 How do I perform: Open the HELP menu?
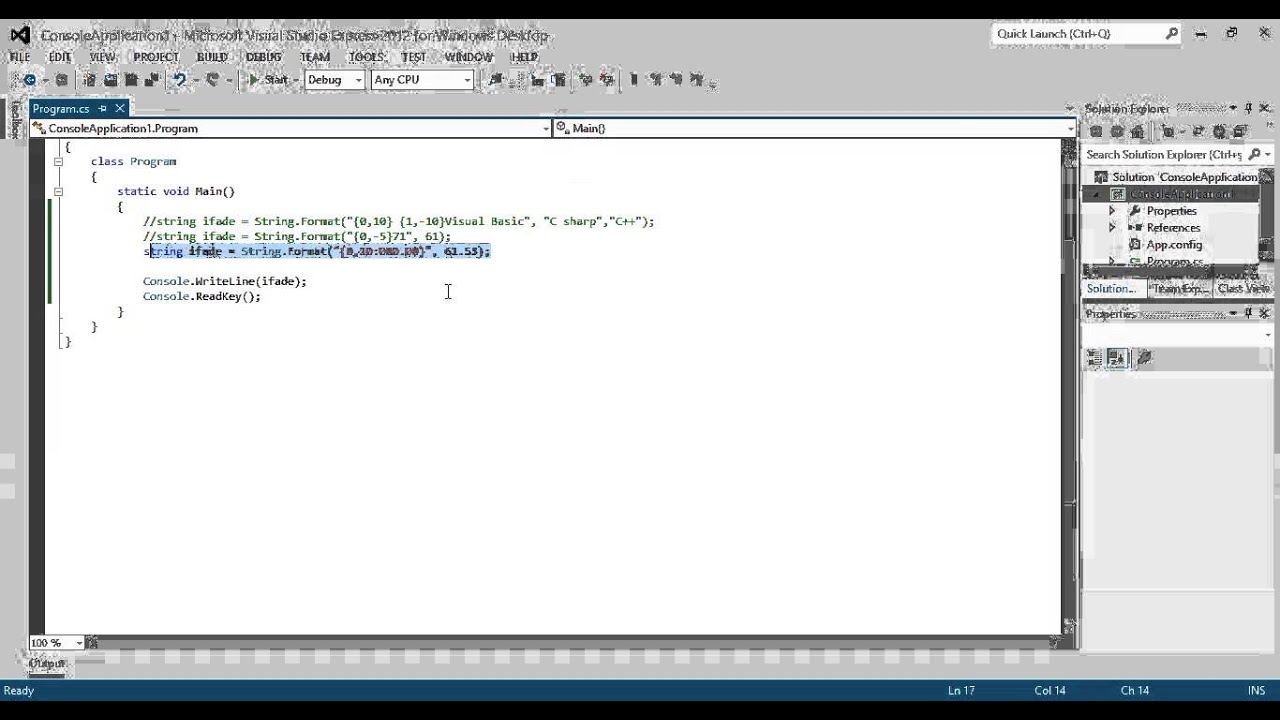point(525,57)
